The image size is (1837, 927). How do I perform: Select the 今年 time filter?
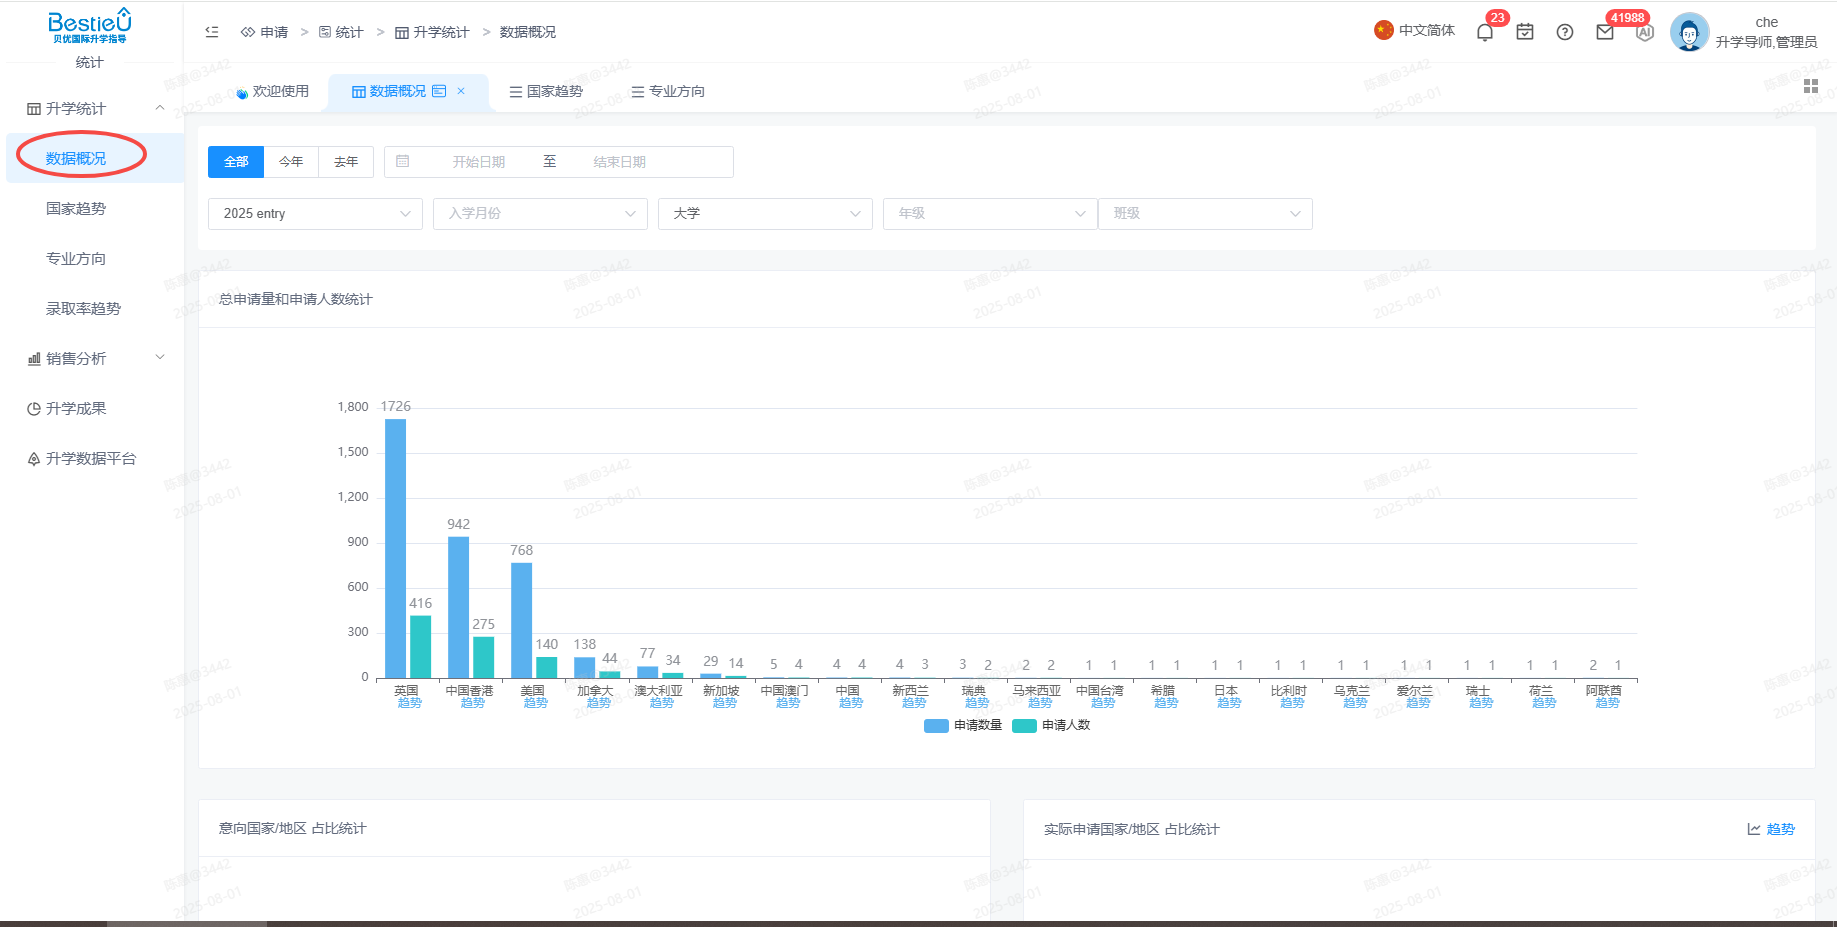pyautogui.click(x=291, y=162)
